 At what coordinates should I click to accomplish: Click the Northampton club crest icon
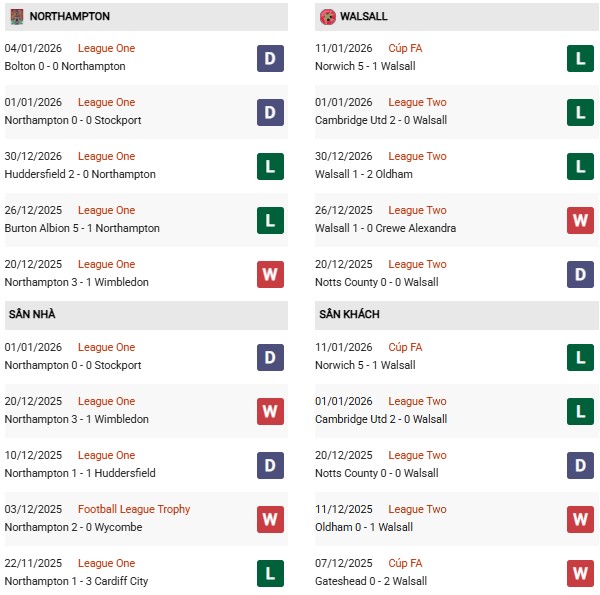pos(16,17)
